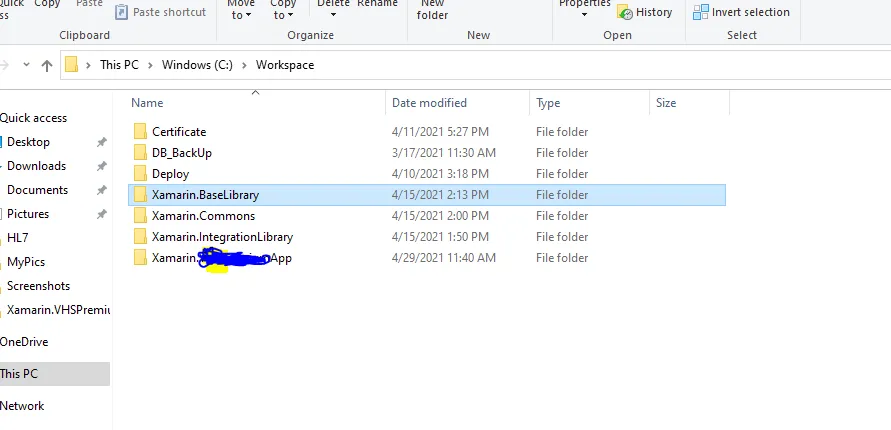
Task: Click the Invert selection grid icon
Action: (x=701, y=12)
